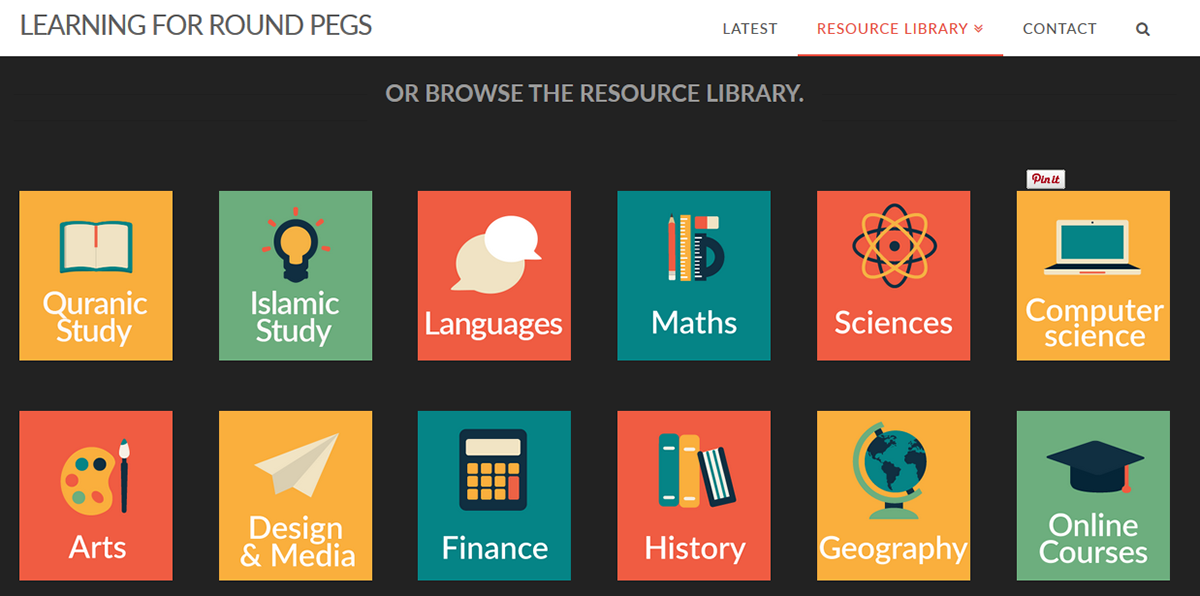
Task: Open the lightbulb Islamic Study icon
Action: coord(294,245)
